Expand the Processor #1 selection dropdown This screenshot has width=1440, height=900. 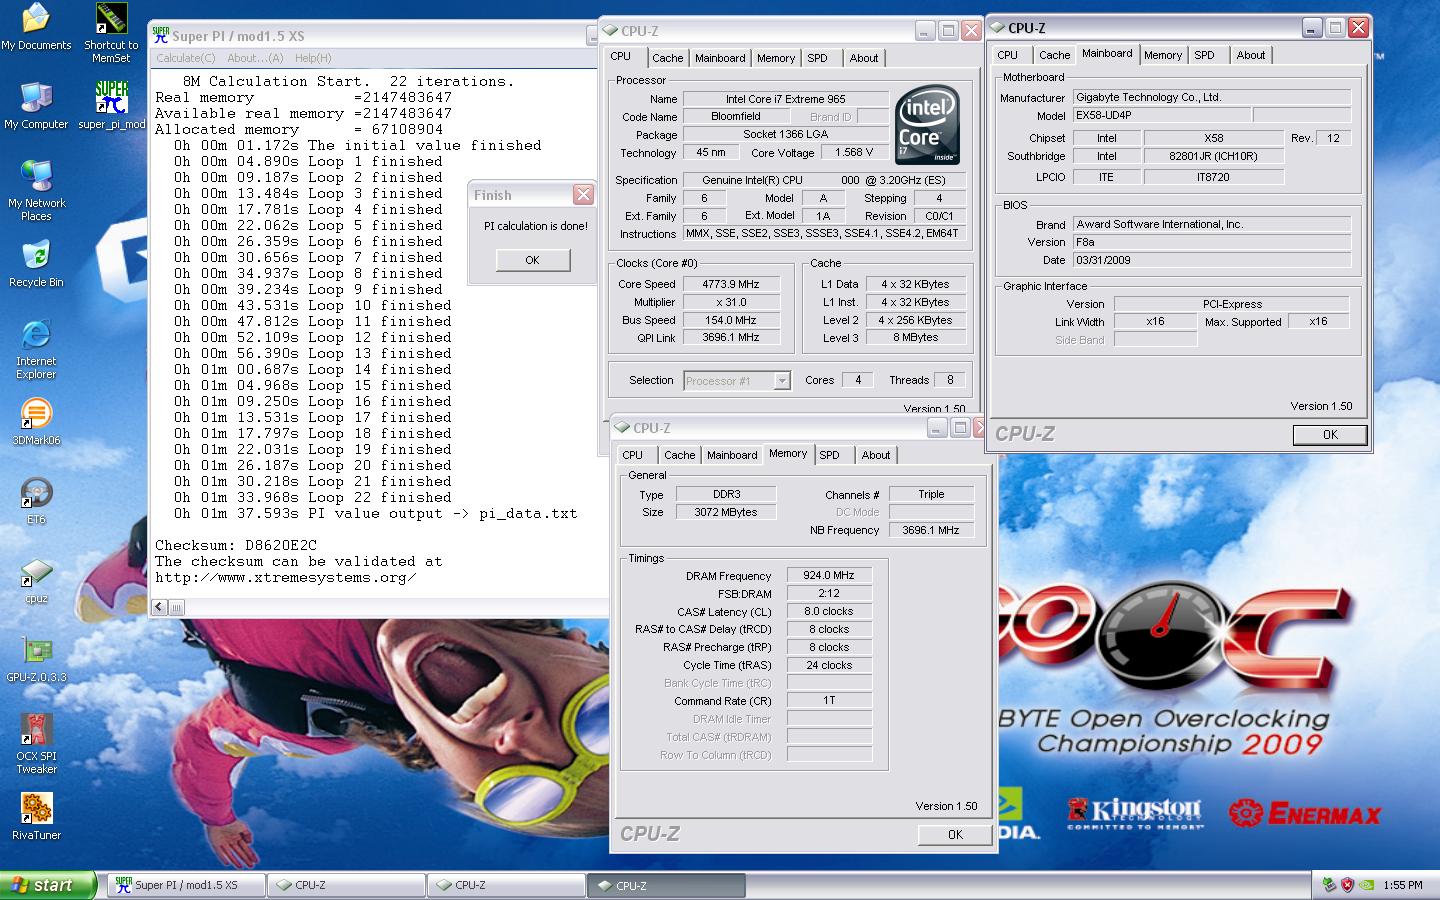point(782,380)
